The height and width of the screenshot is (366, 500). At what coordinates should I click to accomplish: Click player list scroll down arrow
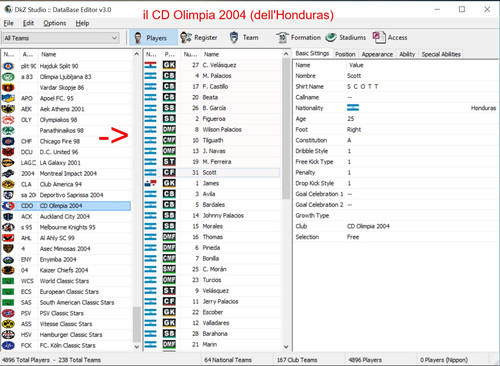click(x=286, y=347)
